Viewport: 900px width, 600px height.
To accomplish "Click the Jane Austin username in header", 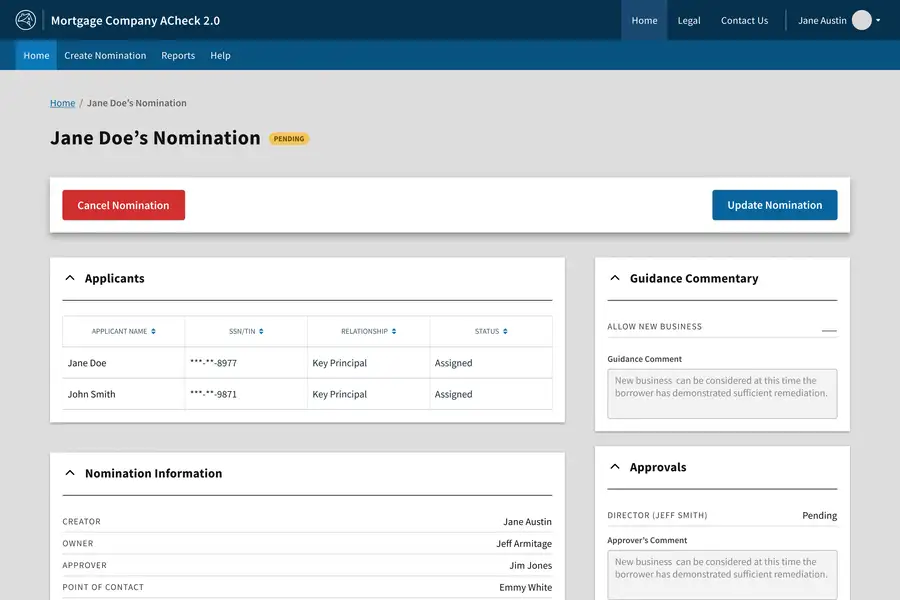I will pos(822,20).
